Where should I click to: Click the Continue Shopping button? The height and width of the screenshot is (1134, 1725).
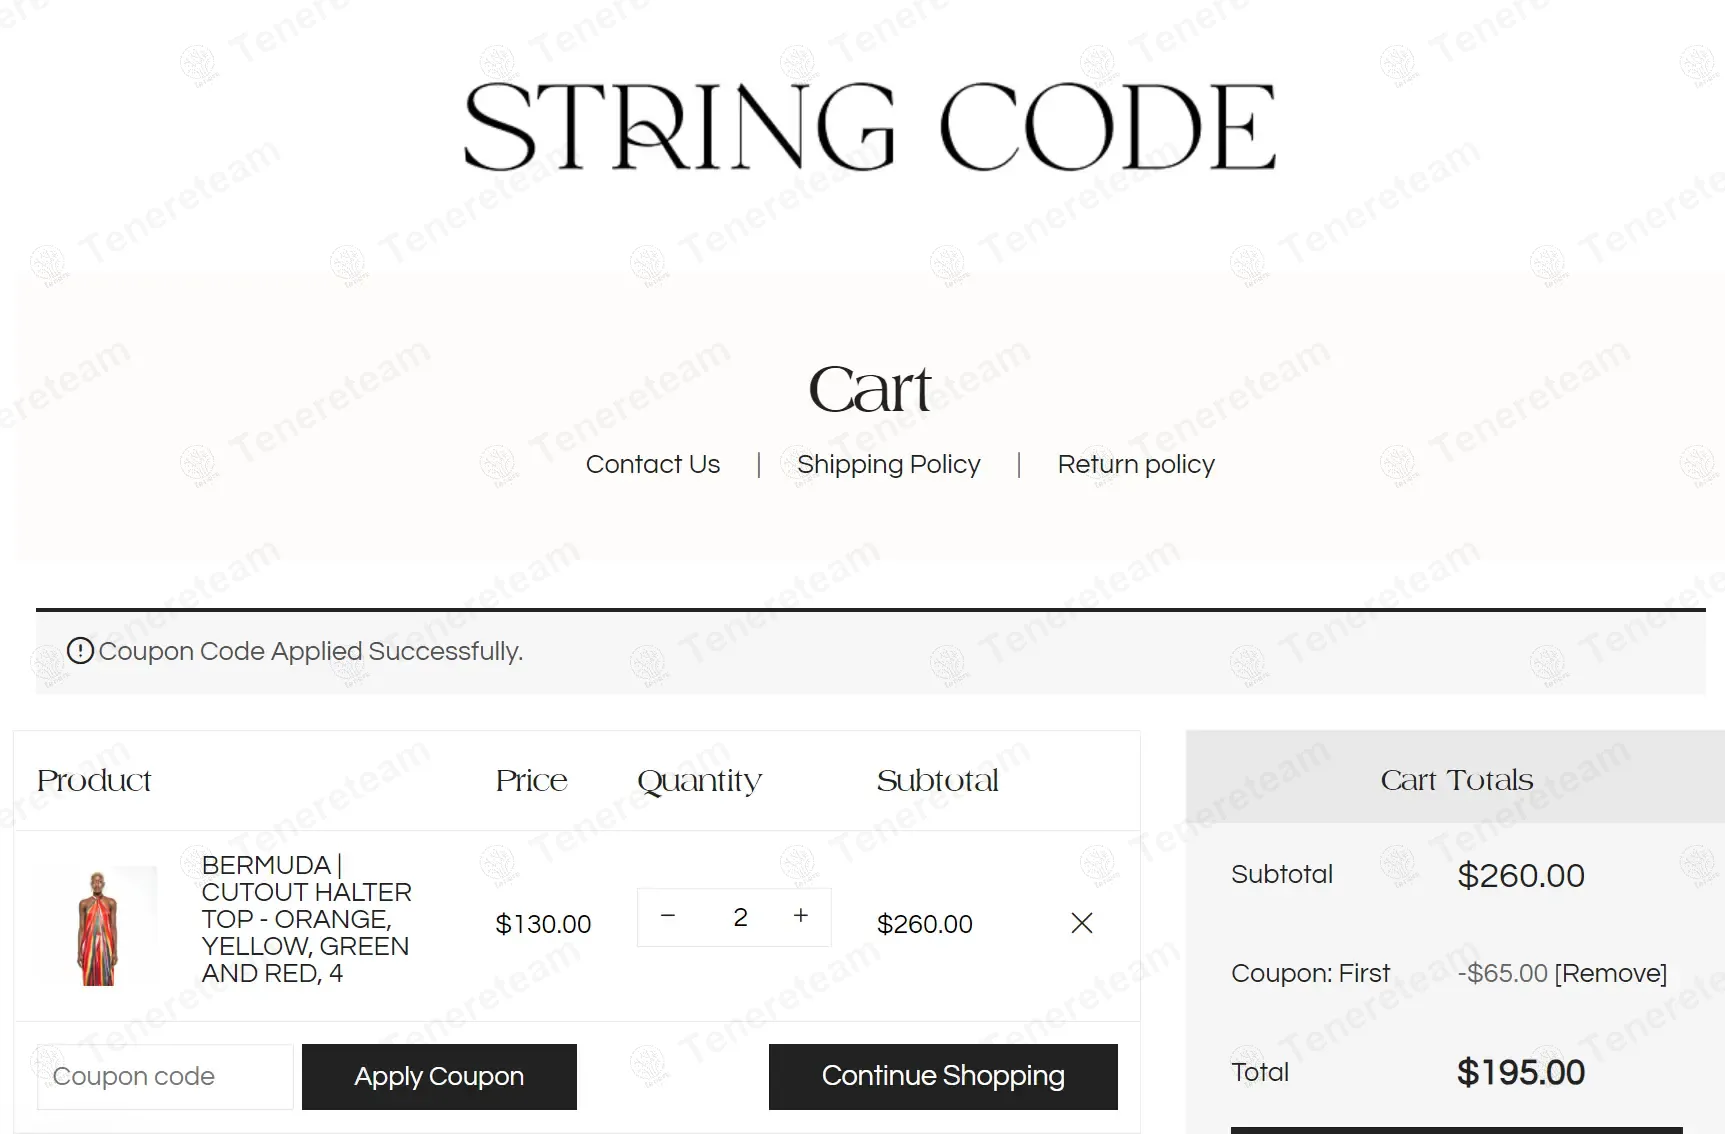pyautogui.click(x=943, y=1076)
